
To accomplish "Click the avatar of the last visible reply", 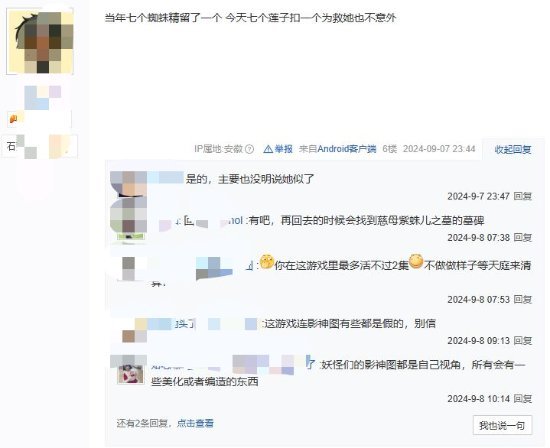I will (130, 374).
